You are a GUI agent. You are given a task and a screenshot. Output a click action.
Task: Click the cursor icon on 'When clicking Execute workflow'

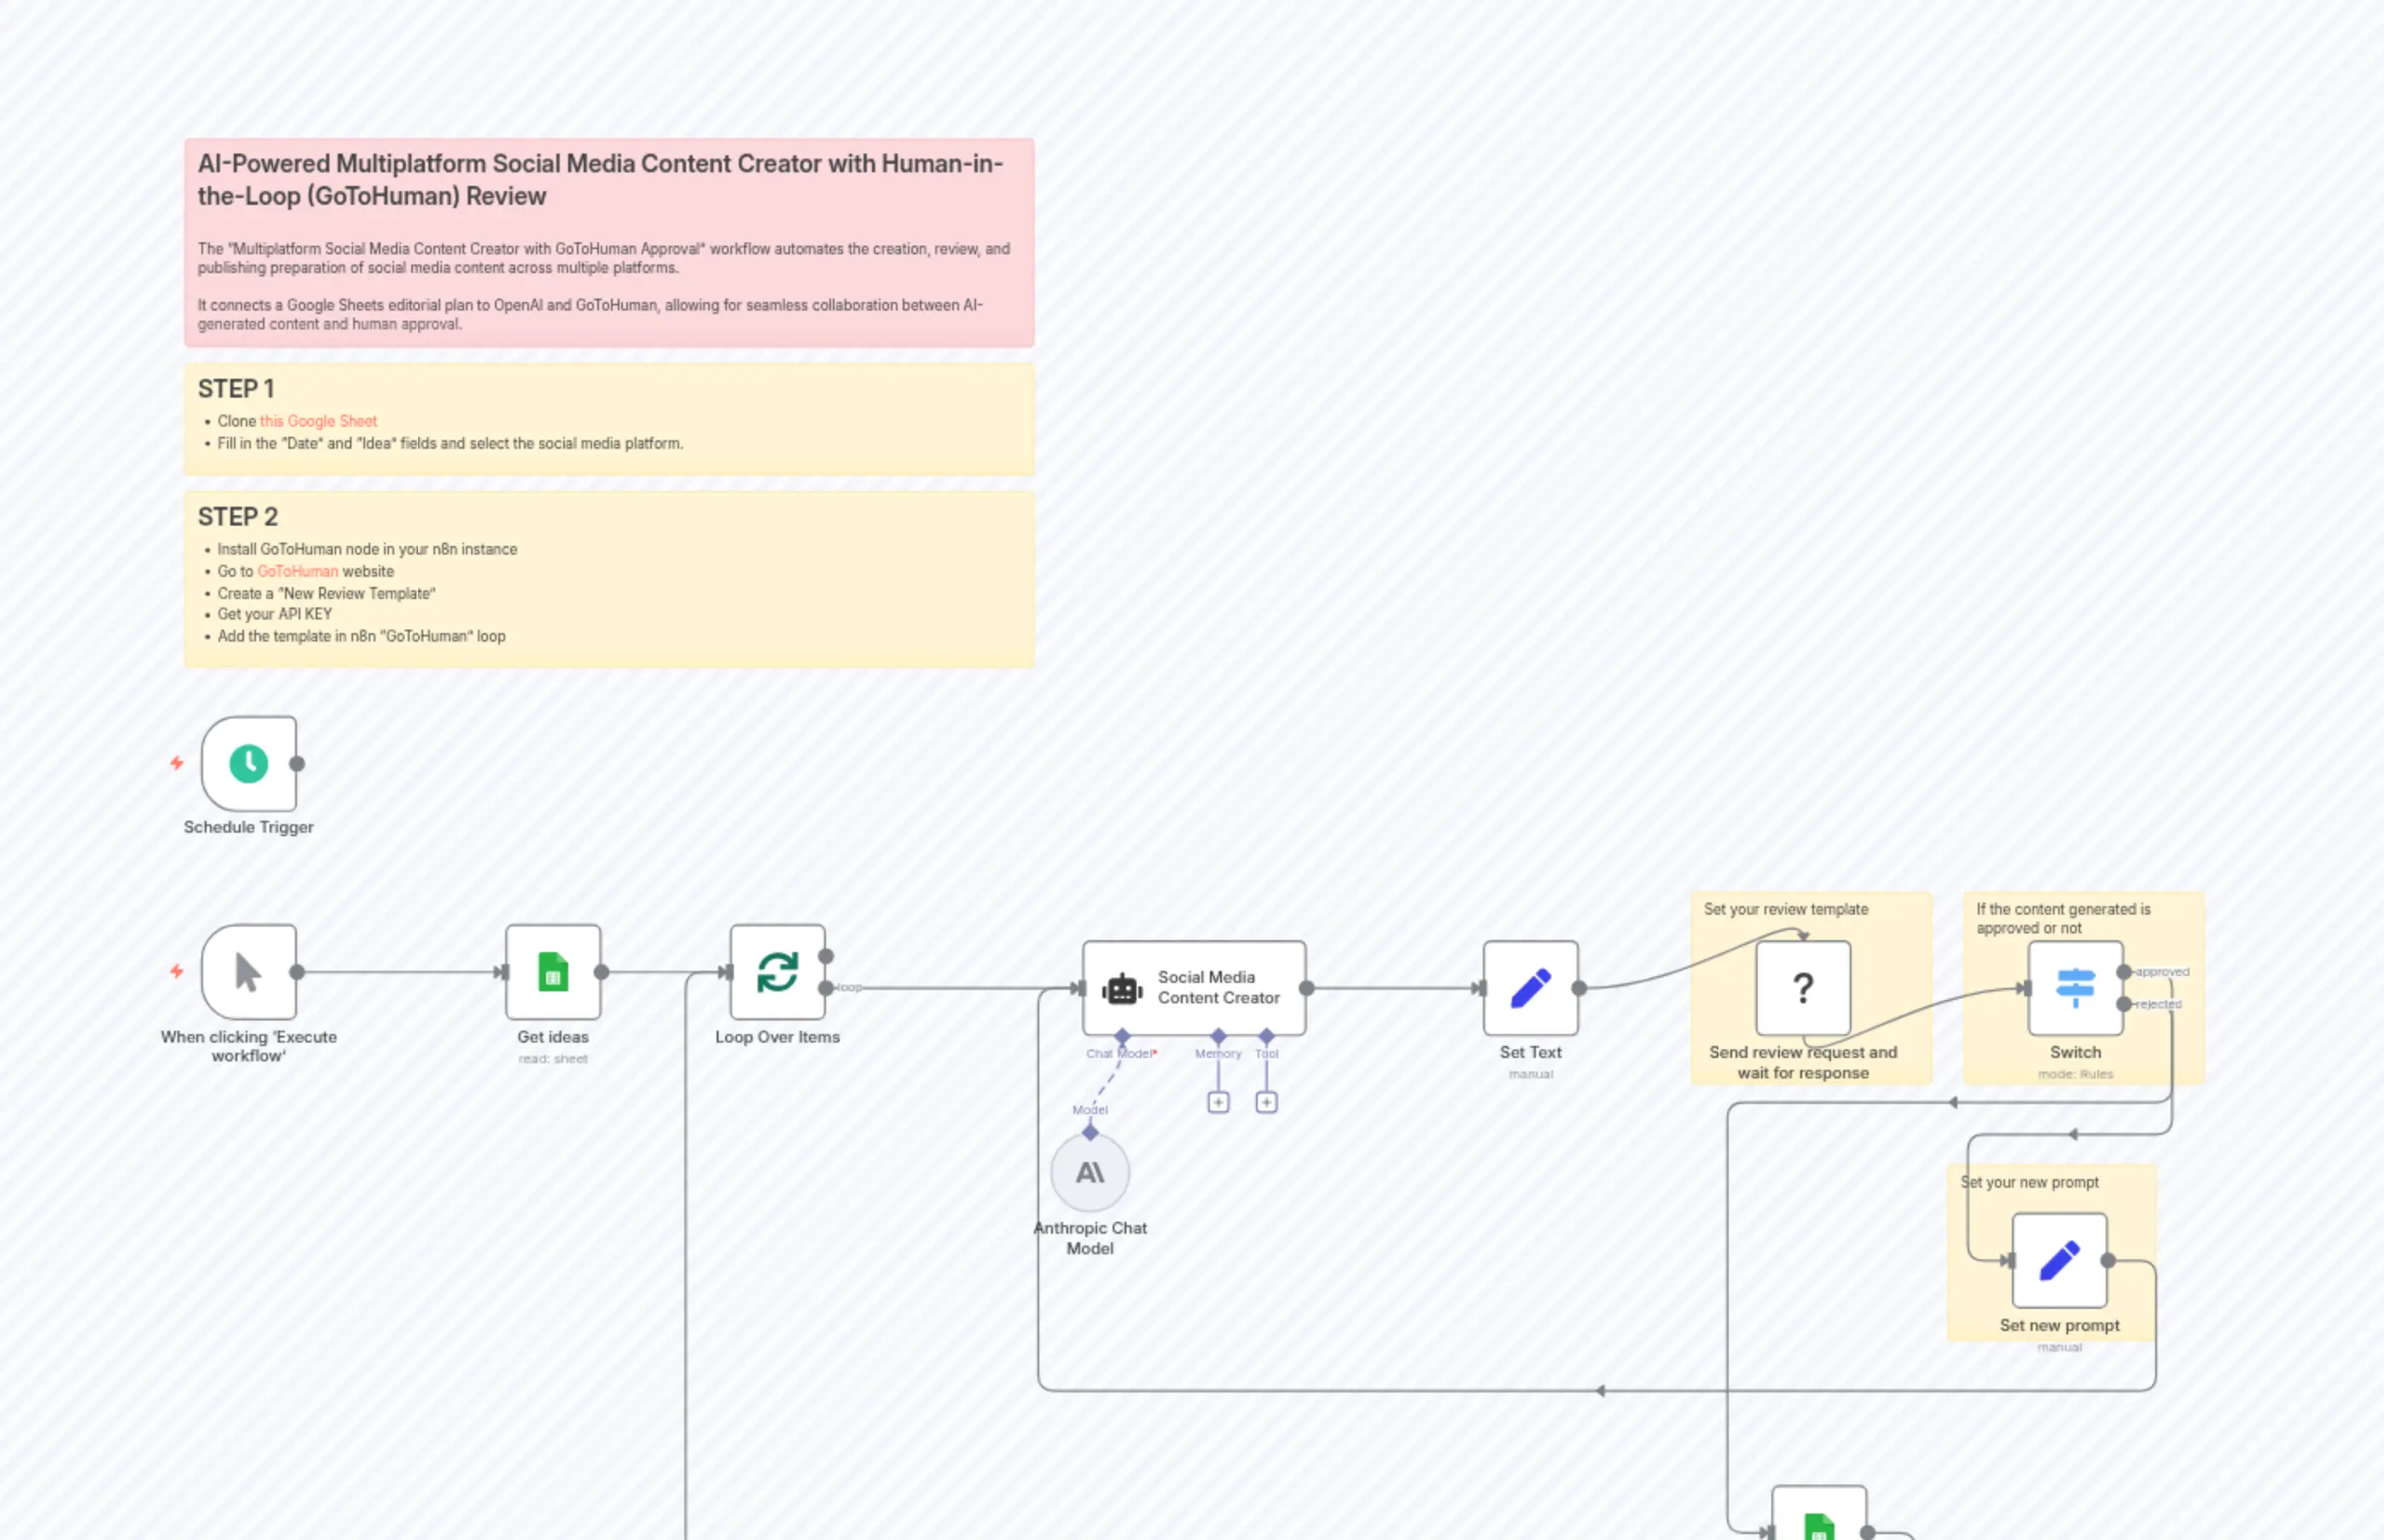(247, 973)
